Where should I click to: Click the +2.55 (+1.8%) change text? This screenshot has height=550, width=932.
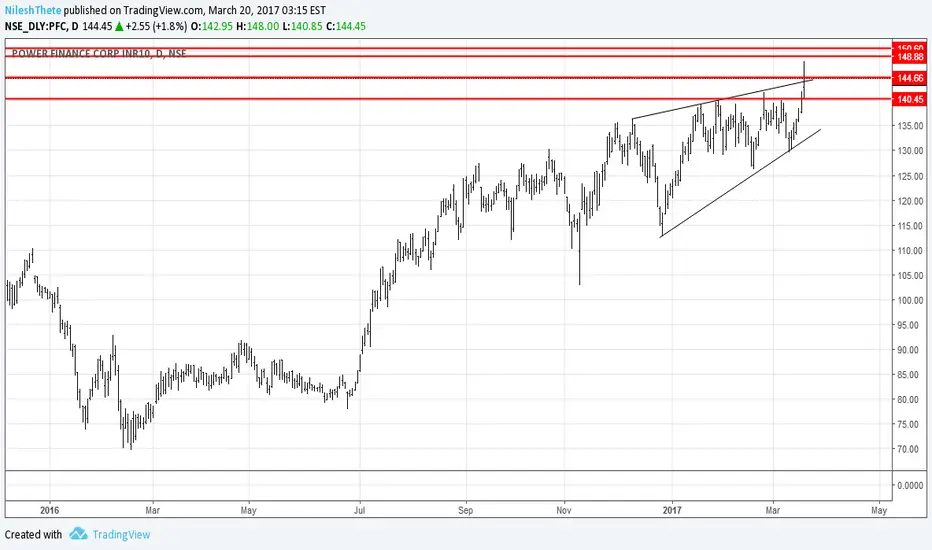[x=156, y=26]
